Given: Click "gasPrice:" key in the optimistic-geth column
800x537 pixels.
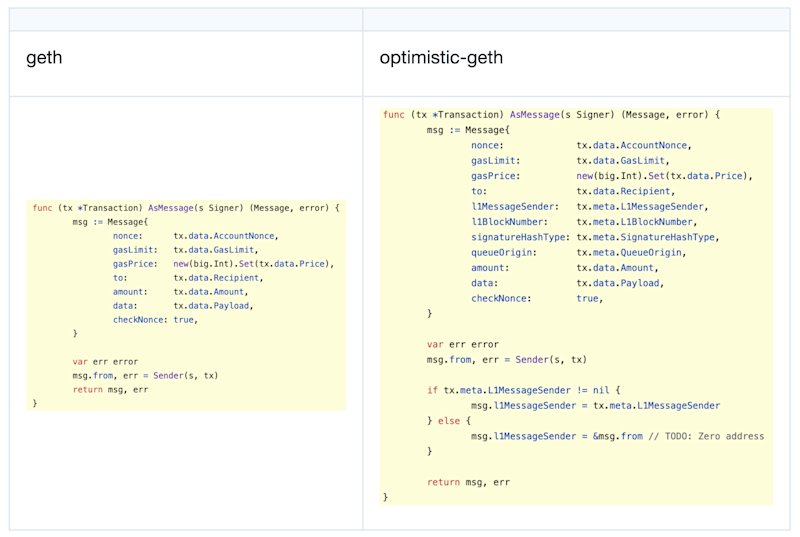Looking at the screenshot, I should 495,176.
